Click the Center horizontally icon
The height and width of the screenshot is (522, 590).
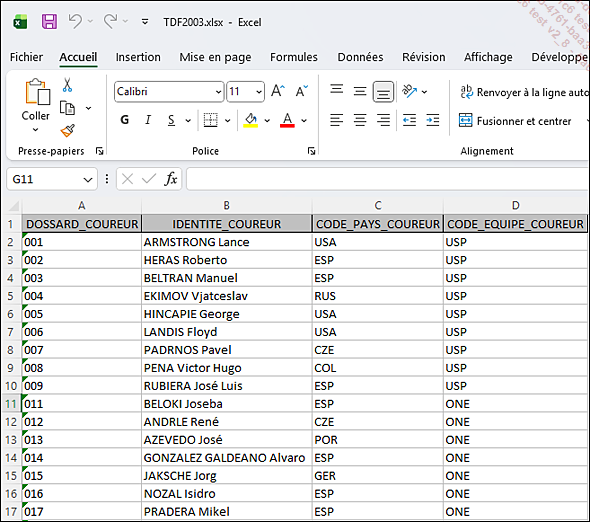click(x=360, y=120)
